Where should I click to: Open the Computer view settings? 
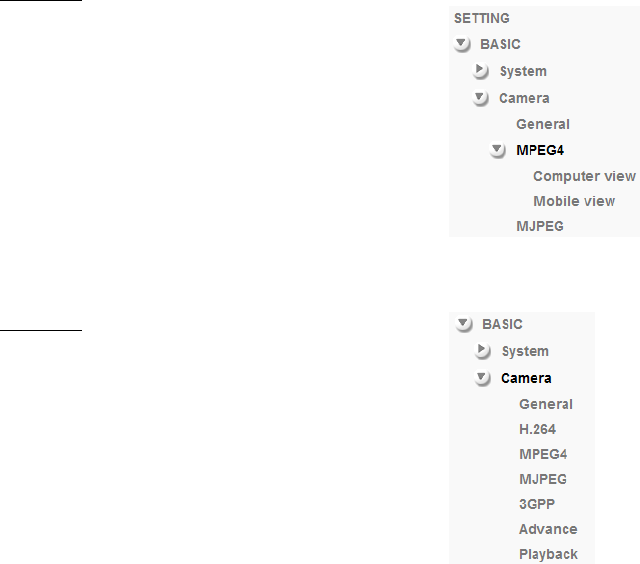click(584, 176)
